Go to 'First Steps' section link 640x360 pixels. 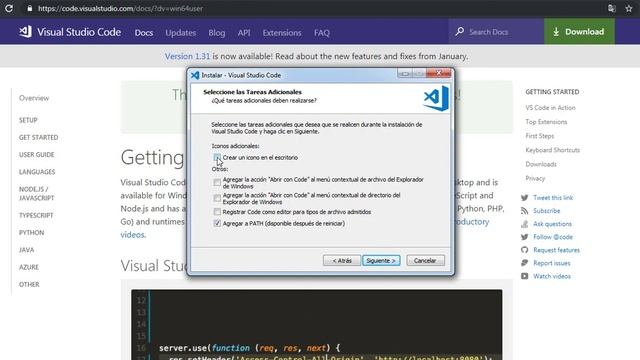(x=540, y=136)
